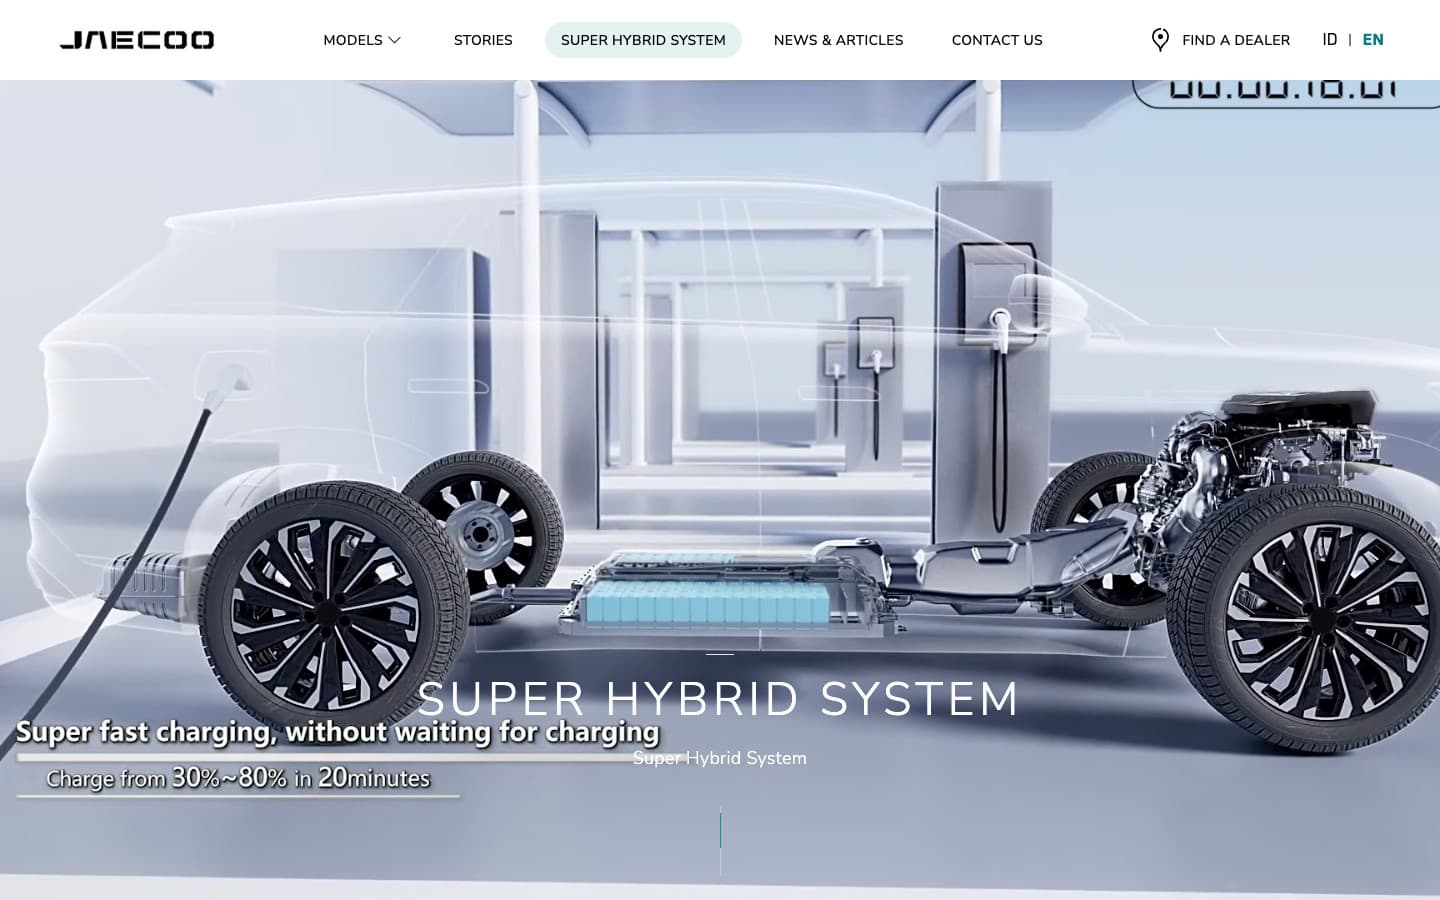Image resolution: width=1440 pixels, height=900 pixels.
Task: Open News & Articles
Action: [x=838, y=40]
